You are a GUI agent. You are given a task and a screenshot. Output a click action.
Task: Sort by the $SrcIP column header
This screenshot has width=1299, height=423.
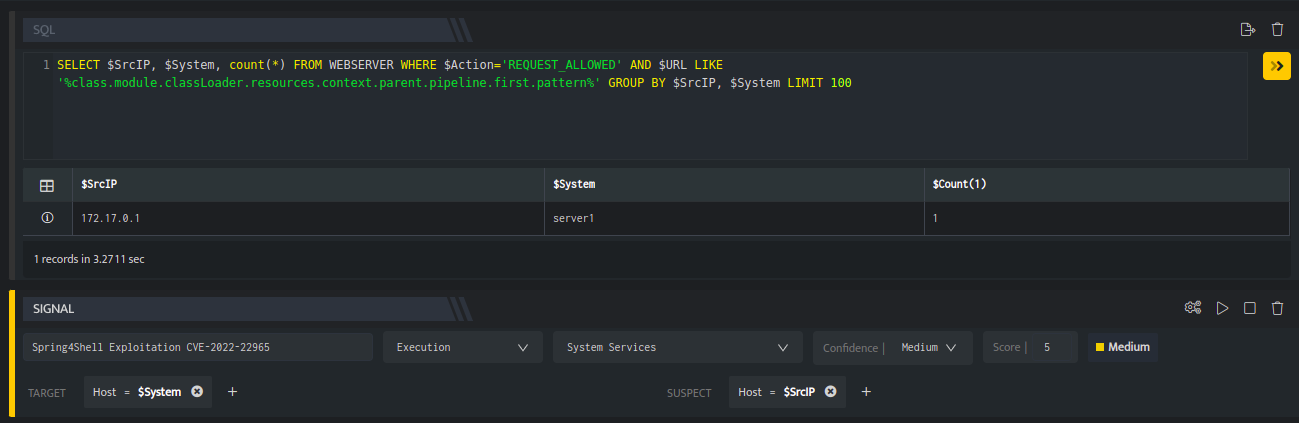click(x=307, y=185)
